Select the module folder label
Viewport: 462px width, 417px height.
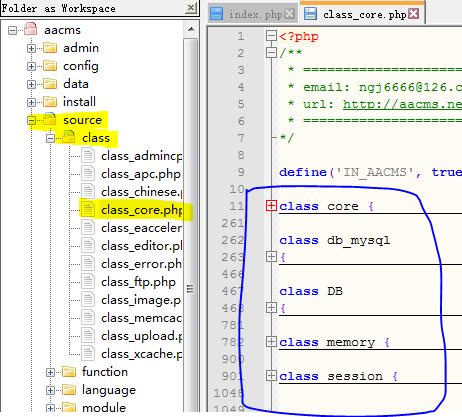tap(104, 408)
